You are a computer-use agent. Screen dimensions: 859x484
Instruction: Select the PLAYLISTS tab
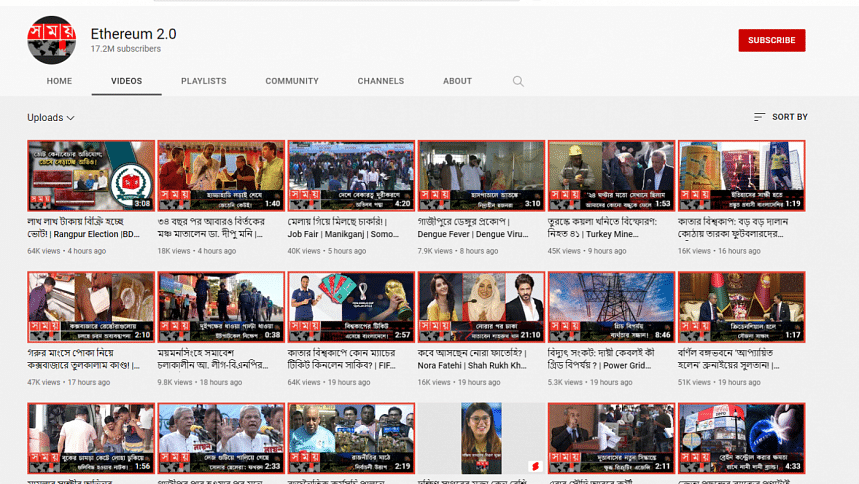204,81
